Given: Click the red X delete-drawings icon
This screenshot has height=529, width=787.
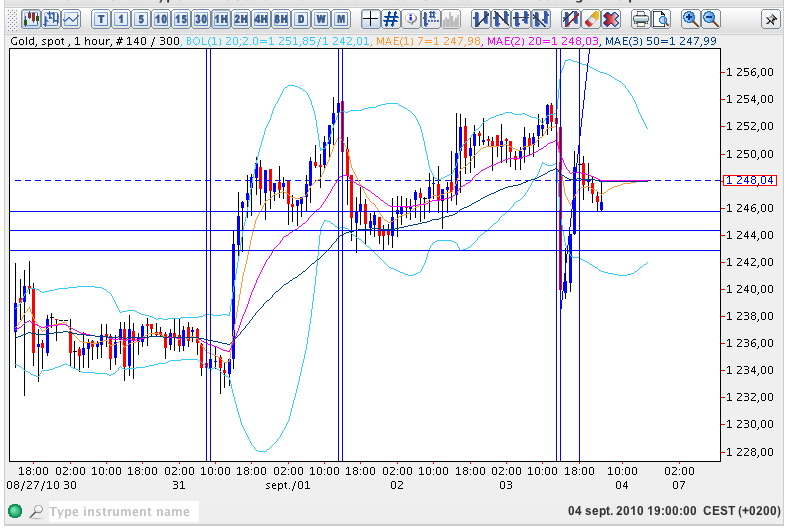Looking at the screenshot, I should coord(610,19).
